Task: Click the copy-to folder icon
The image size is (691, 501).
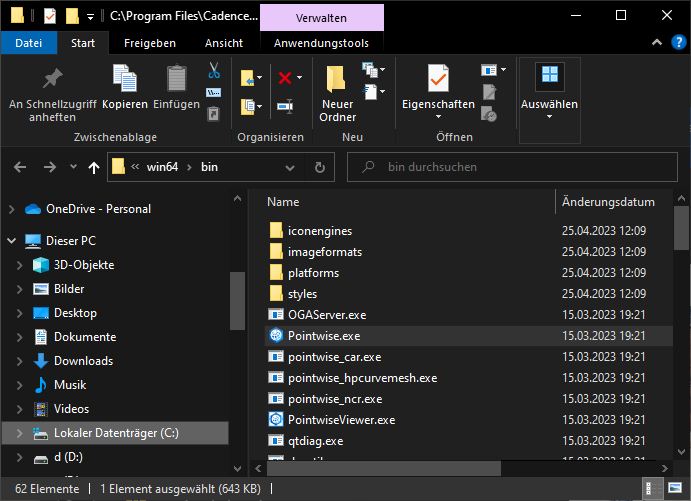Action: tap(248, 107)
